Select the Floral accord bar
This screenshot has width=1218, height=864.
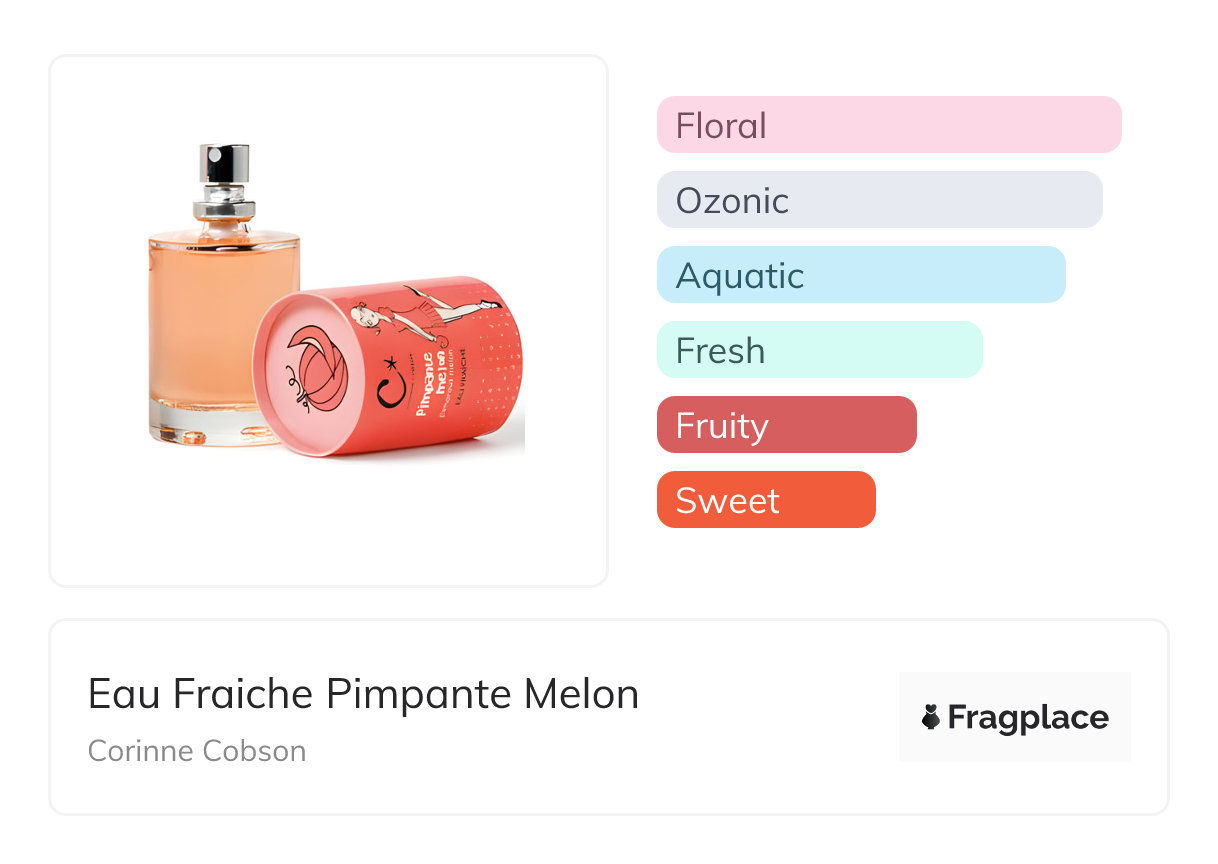pos(888,125)
